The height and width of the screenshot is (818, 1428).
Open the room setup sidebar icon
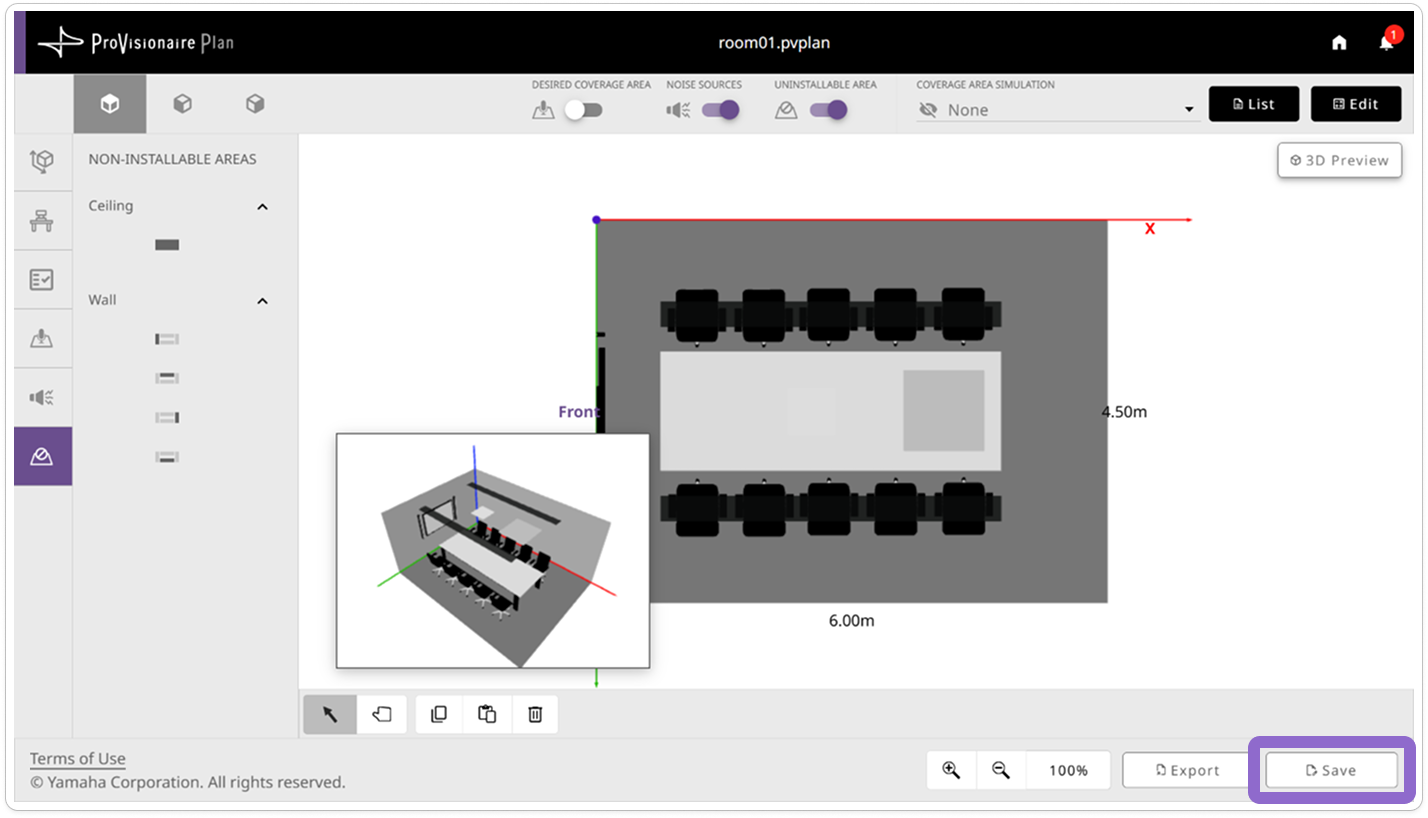42,161
